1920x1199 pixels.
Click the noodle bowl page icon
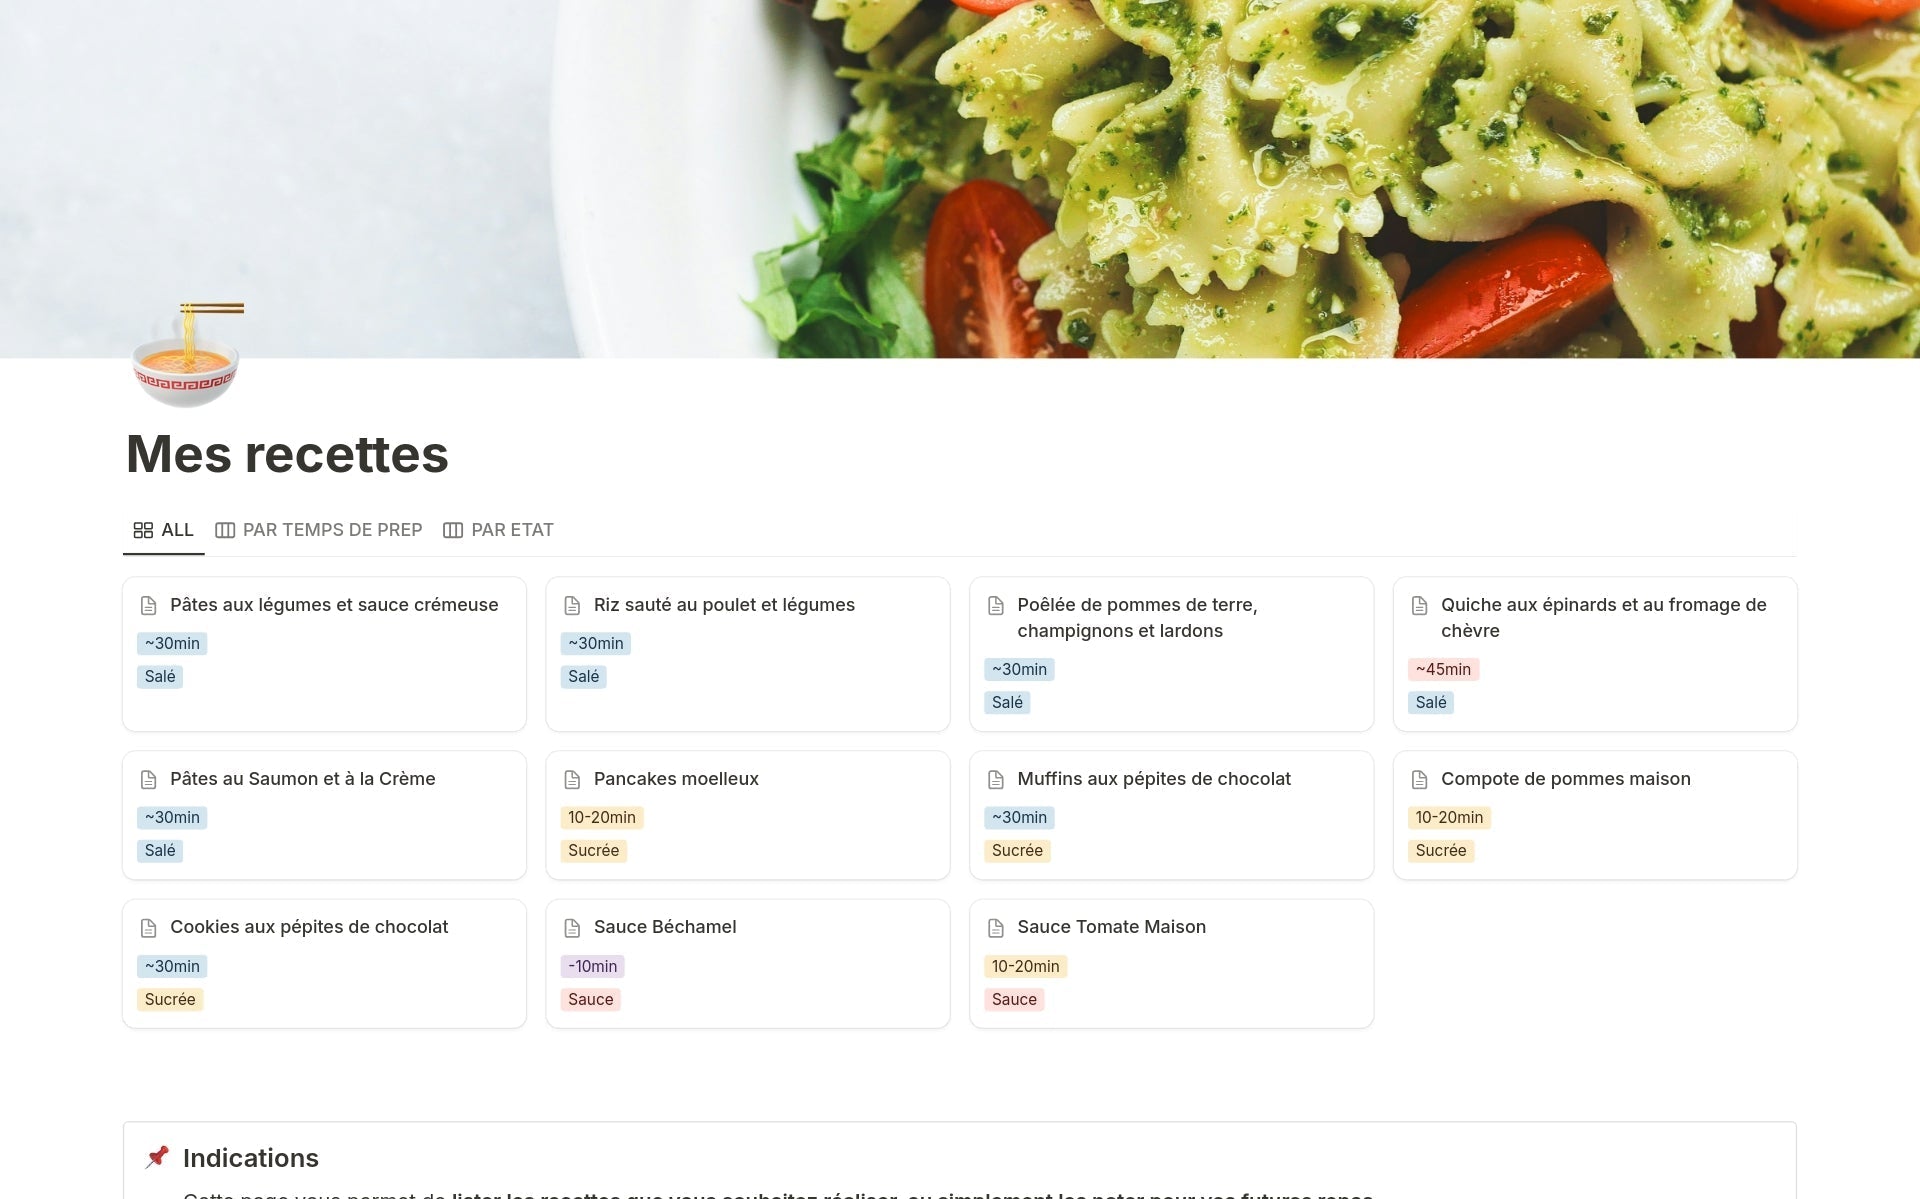pyautogui.click(x=186, y=356)
